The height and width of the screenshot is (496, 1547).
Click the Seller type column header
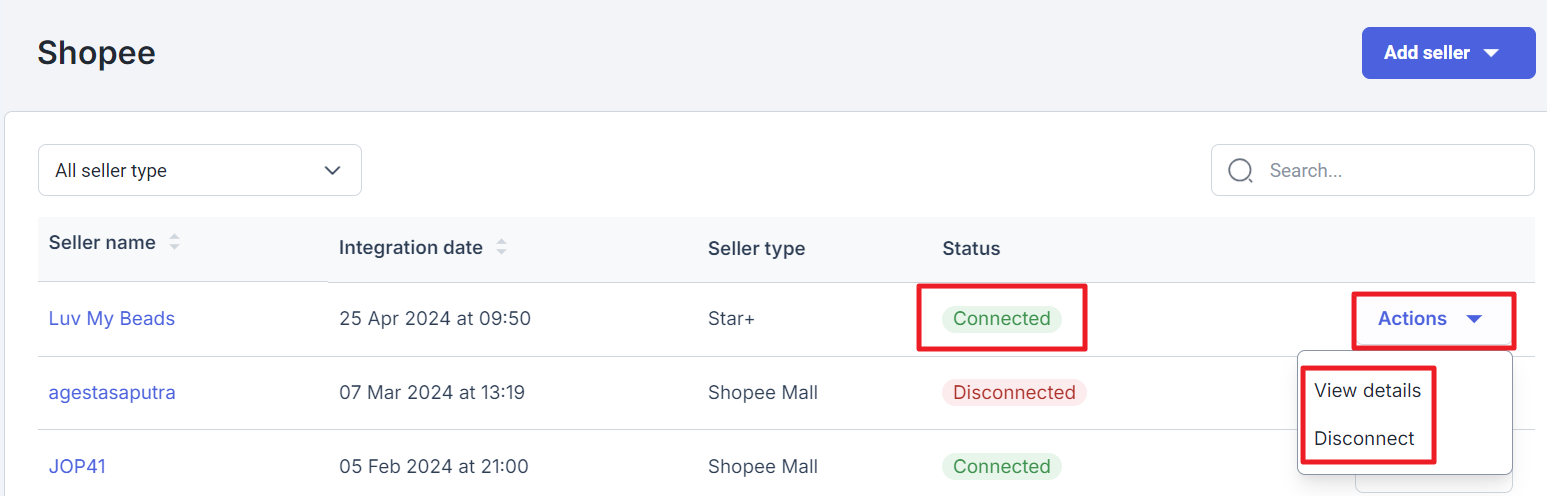click(756, 248)
